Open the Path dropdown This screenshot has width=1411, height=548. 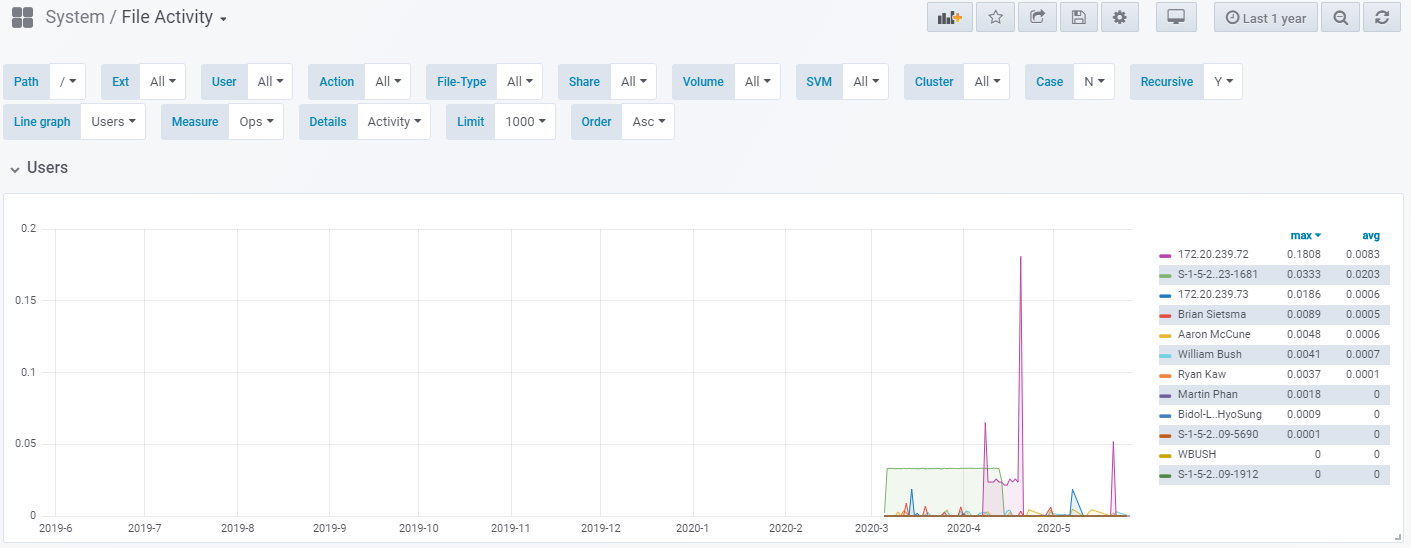point(68,82)
